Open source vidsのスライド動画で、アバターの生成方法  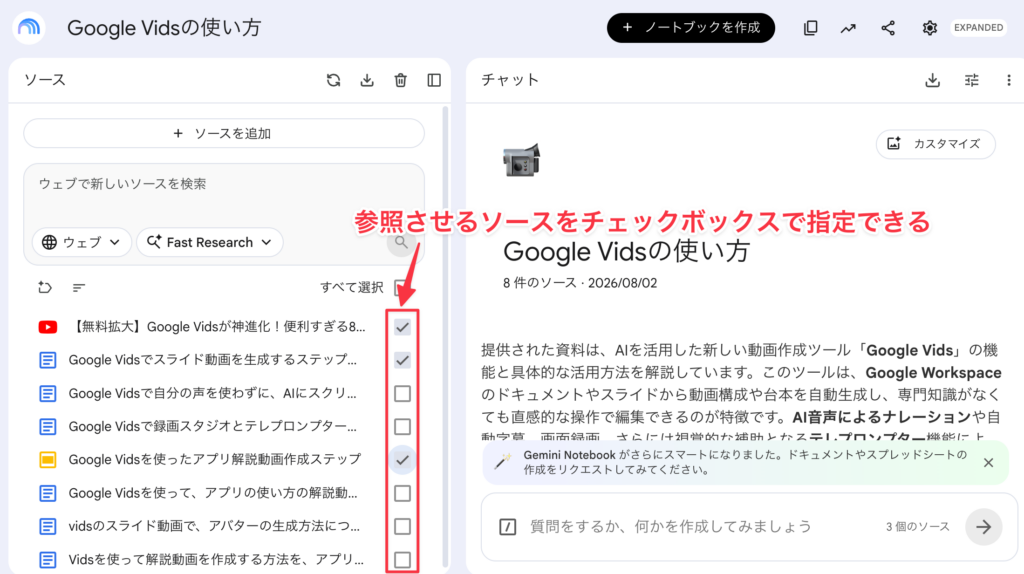(x=214, y=526)
